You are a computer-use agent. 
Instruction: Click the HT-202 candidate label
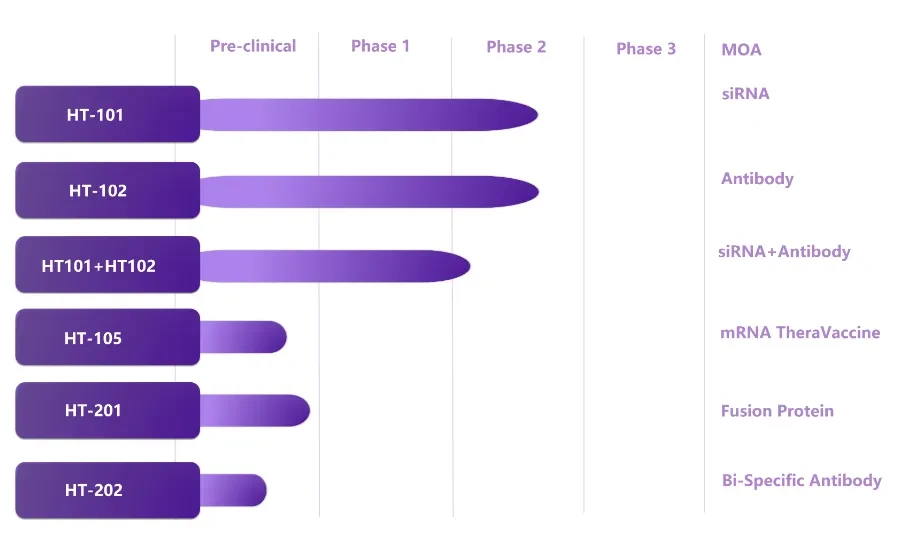pyautogui.click(x=108, y=490)
